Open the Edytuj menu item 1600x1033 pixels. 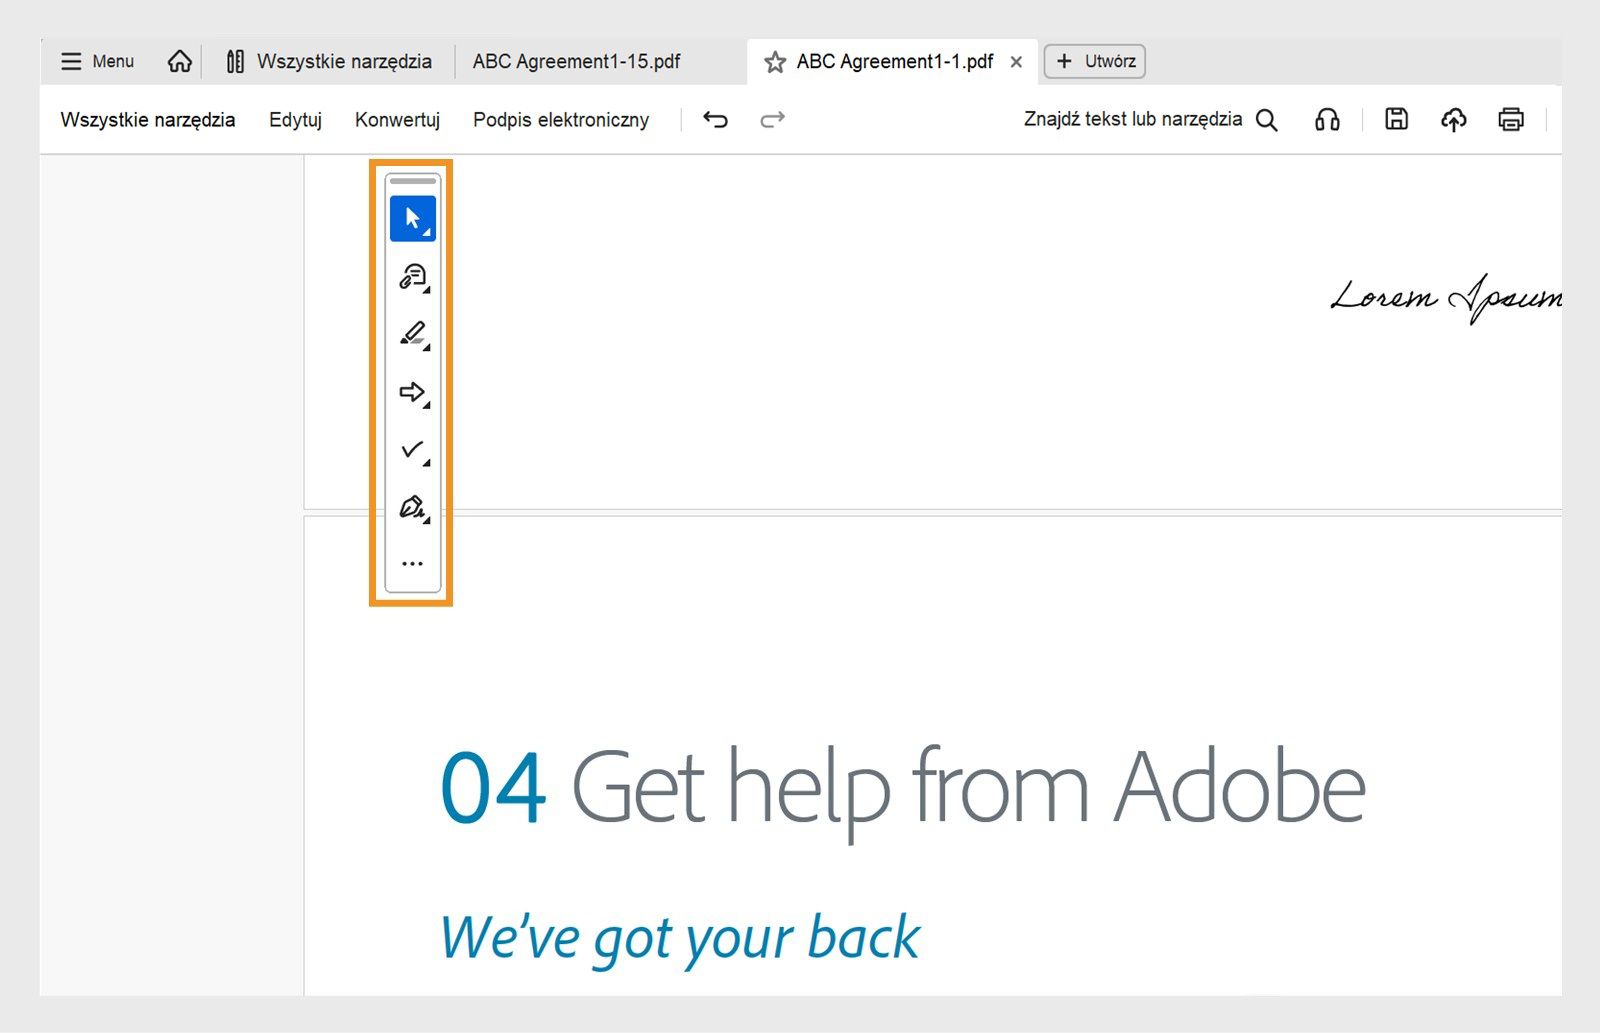click(x=295, y=120)
